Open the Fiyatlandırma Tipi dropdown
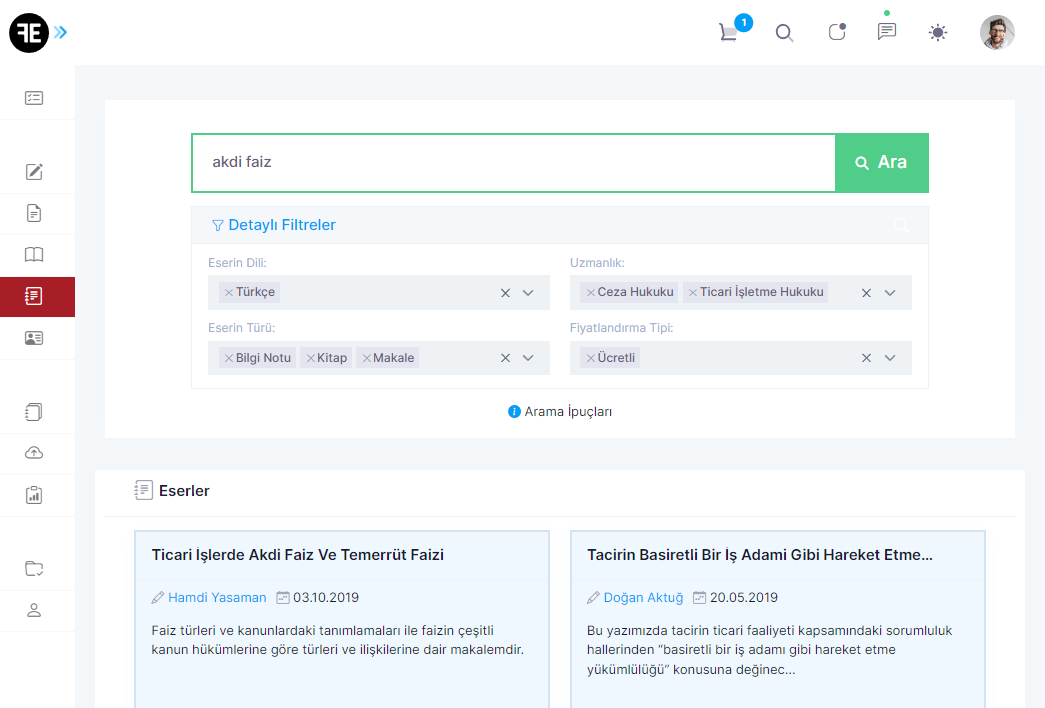 890,358
